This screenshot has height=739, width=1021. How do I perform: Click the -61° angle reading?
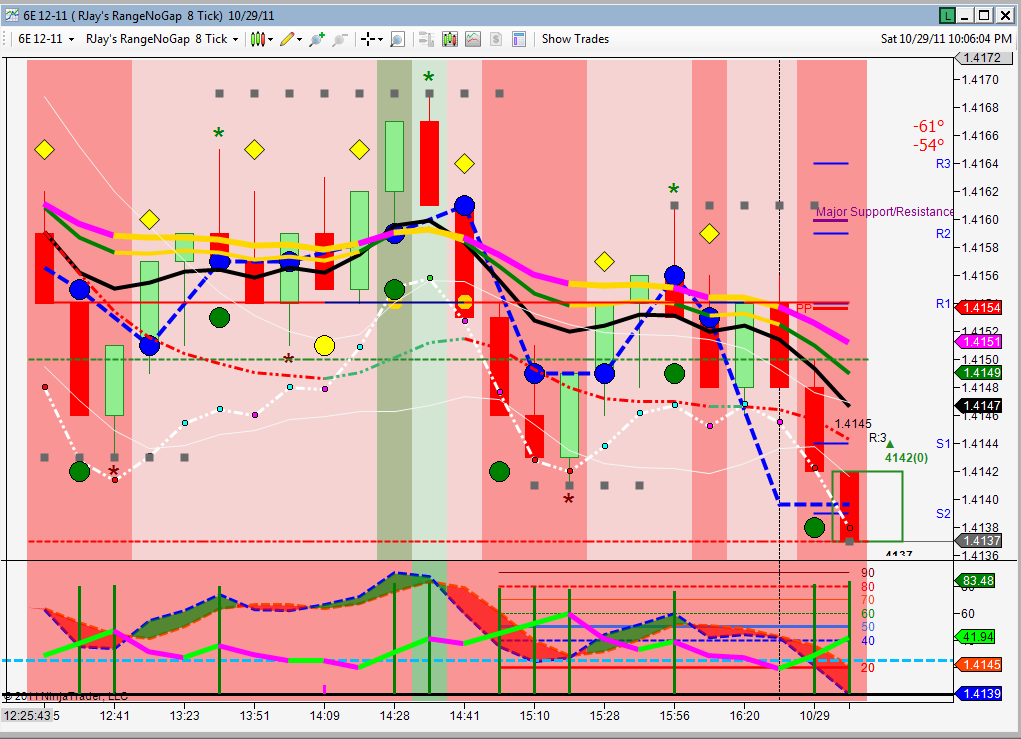point(928,126)
